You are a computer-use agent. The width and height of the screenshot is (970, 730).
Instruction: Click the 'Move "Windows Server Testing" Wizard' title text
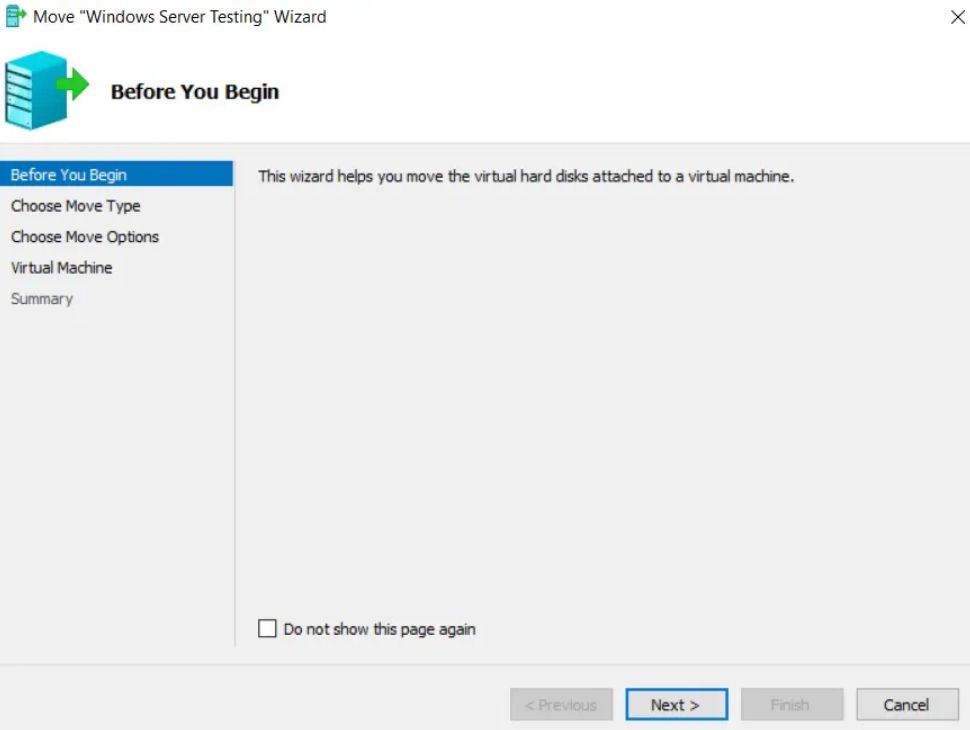[x=179, y=17]
